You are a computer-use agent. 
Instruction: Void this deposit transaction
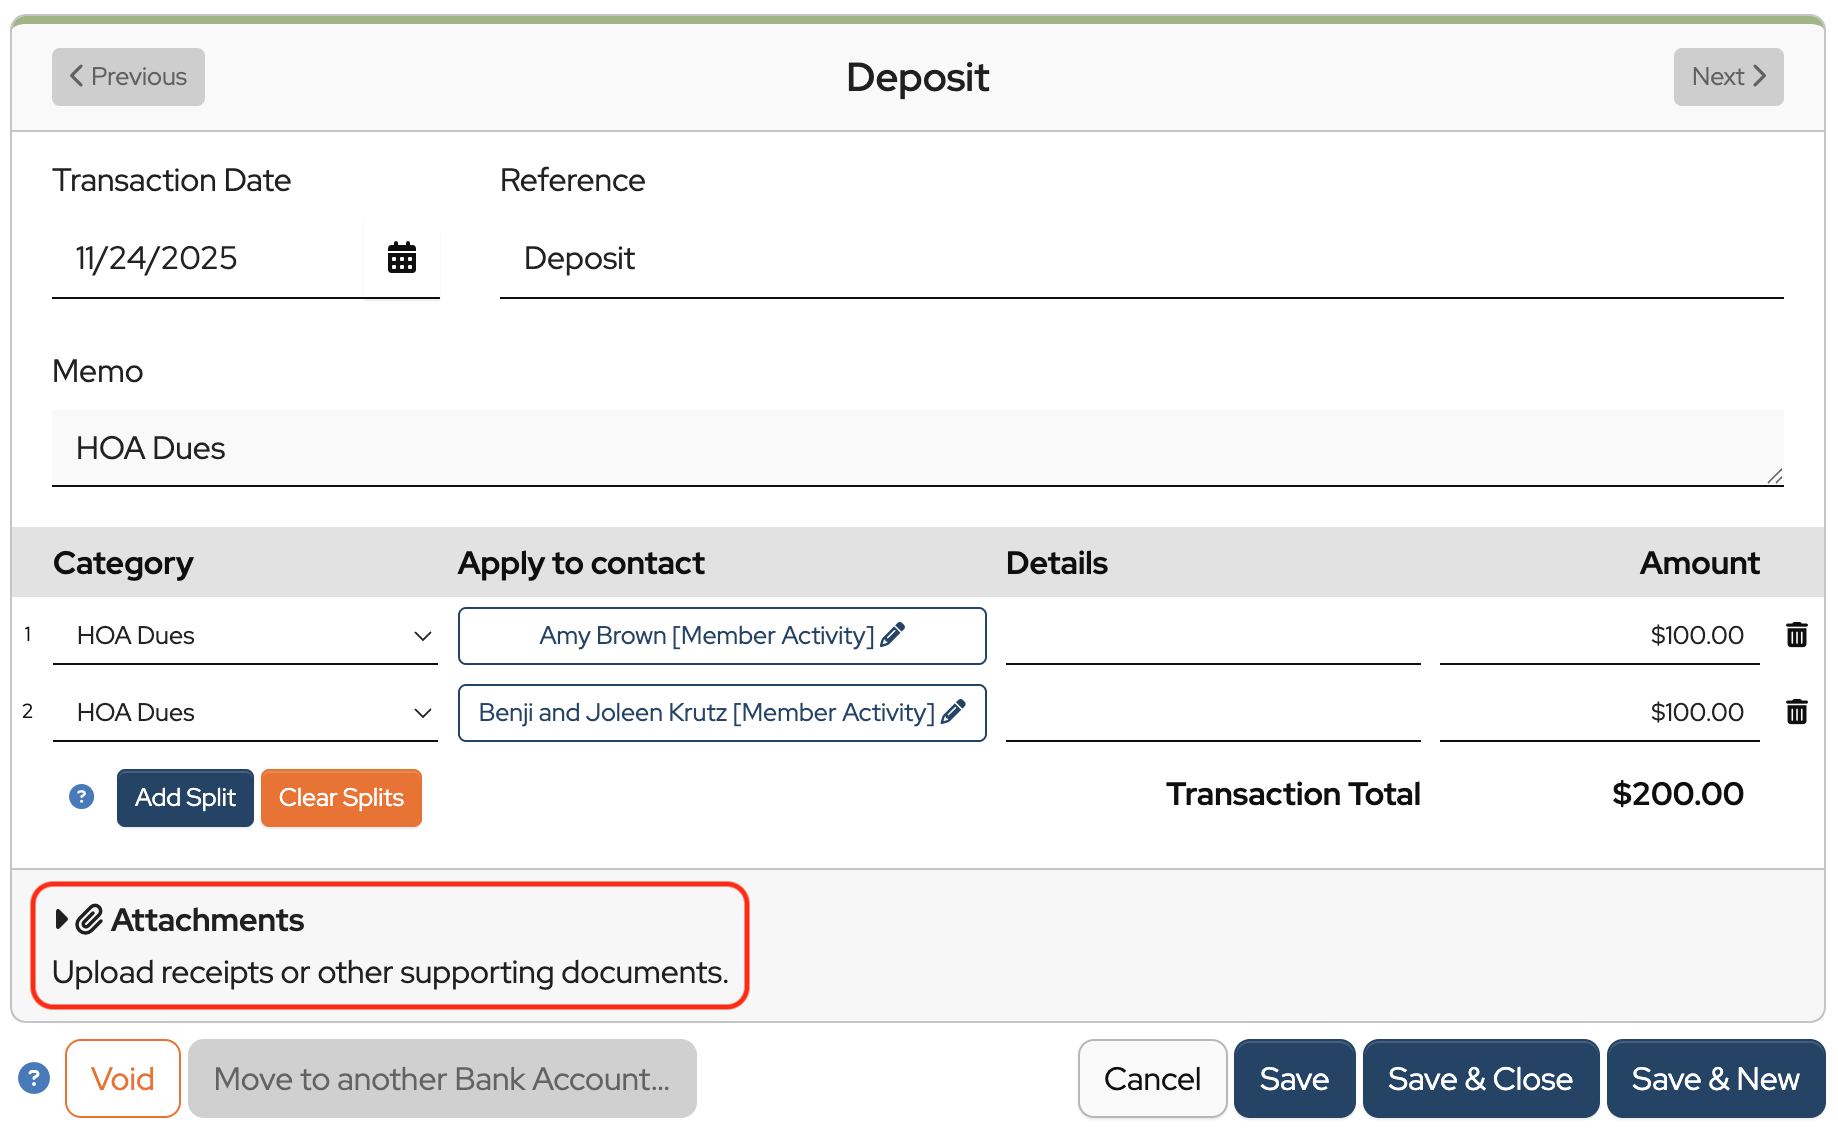click(x=123, y=1078)
